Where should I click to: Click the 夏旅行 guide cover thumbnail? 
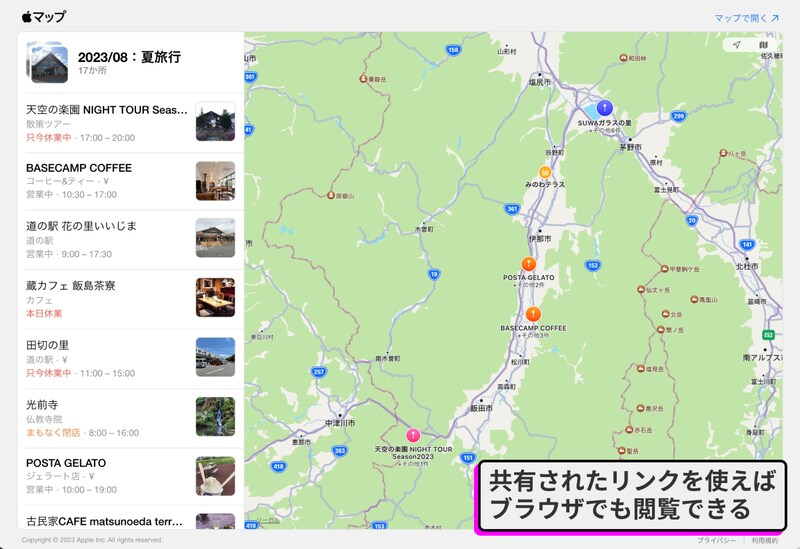[x=47, y=62]
